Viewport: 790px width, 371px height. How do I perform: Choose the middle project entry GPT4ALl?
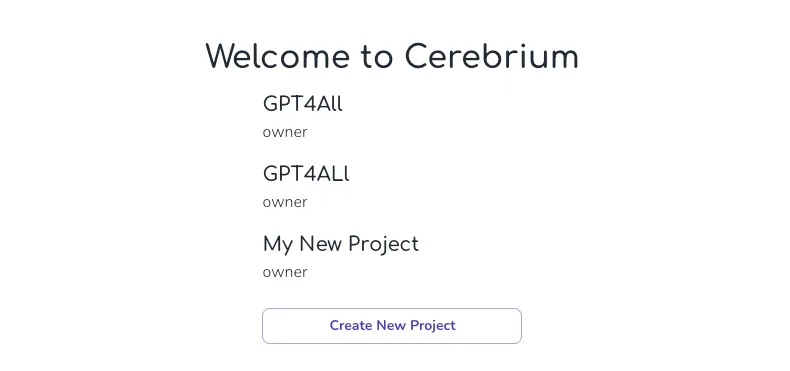point(306,174)
